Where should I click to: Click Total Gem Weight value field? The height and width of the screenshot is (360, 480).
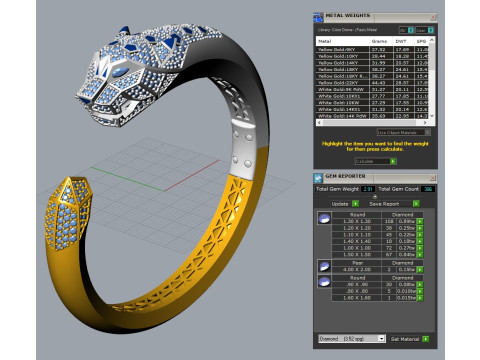click(367, 189)
